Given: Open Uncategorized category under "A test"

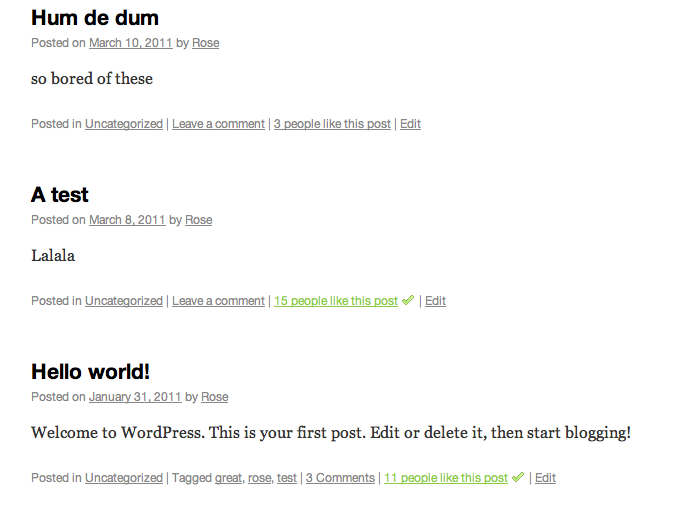Looking at the screenshot, I should 123,301.
